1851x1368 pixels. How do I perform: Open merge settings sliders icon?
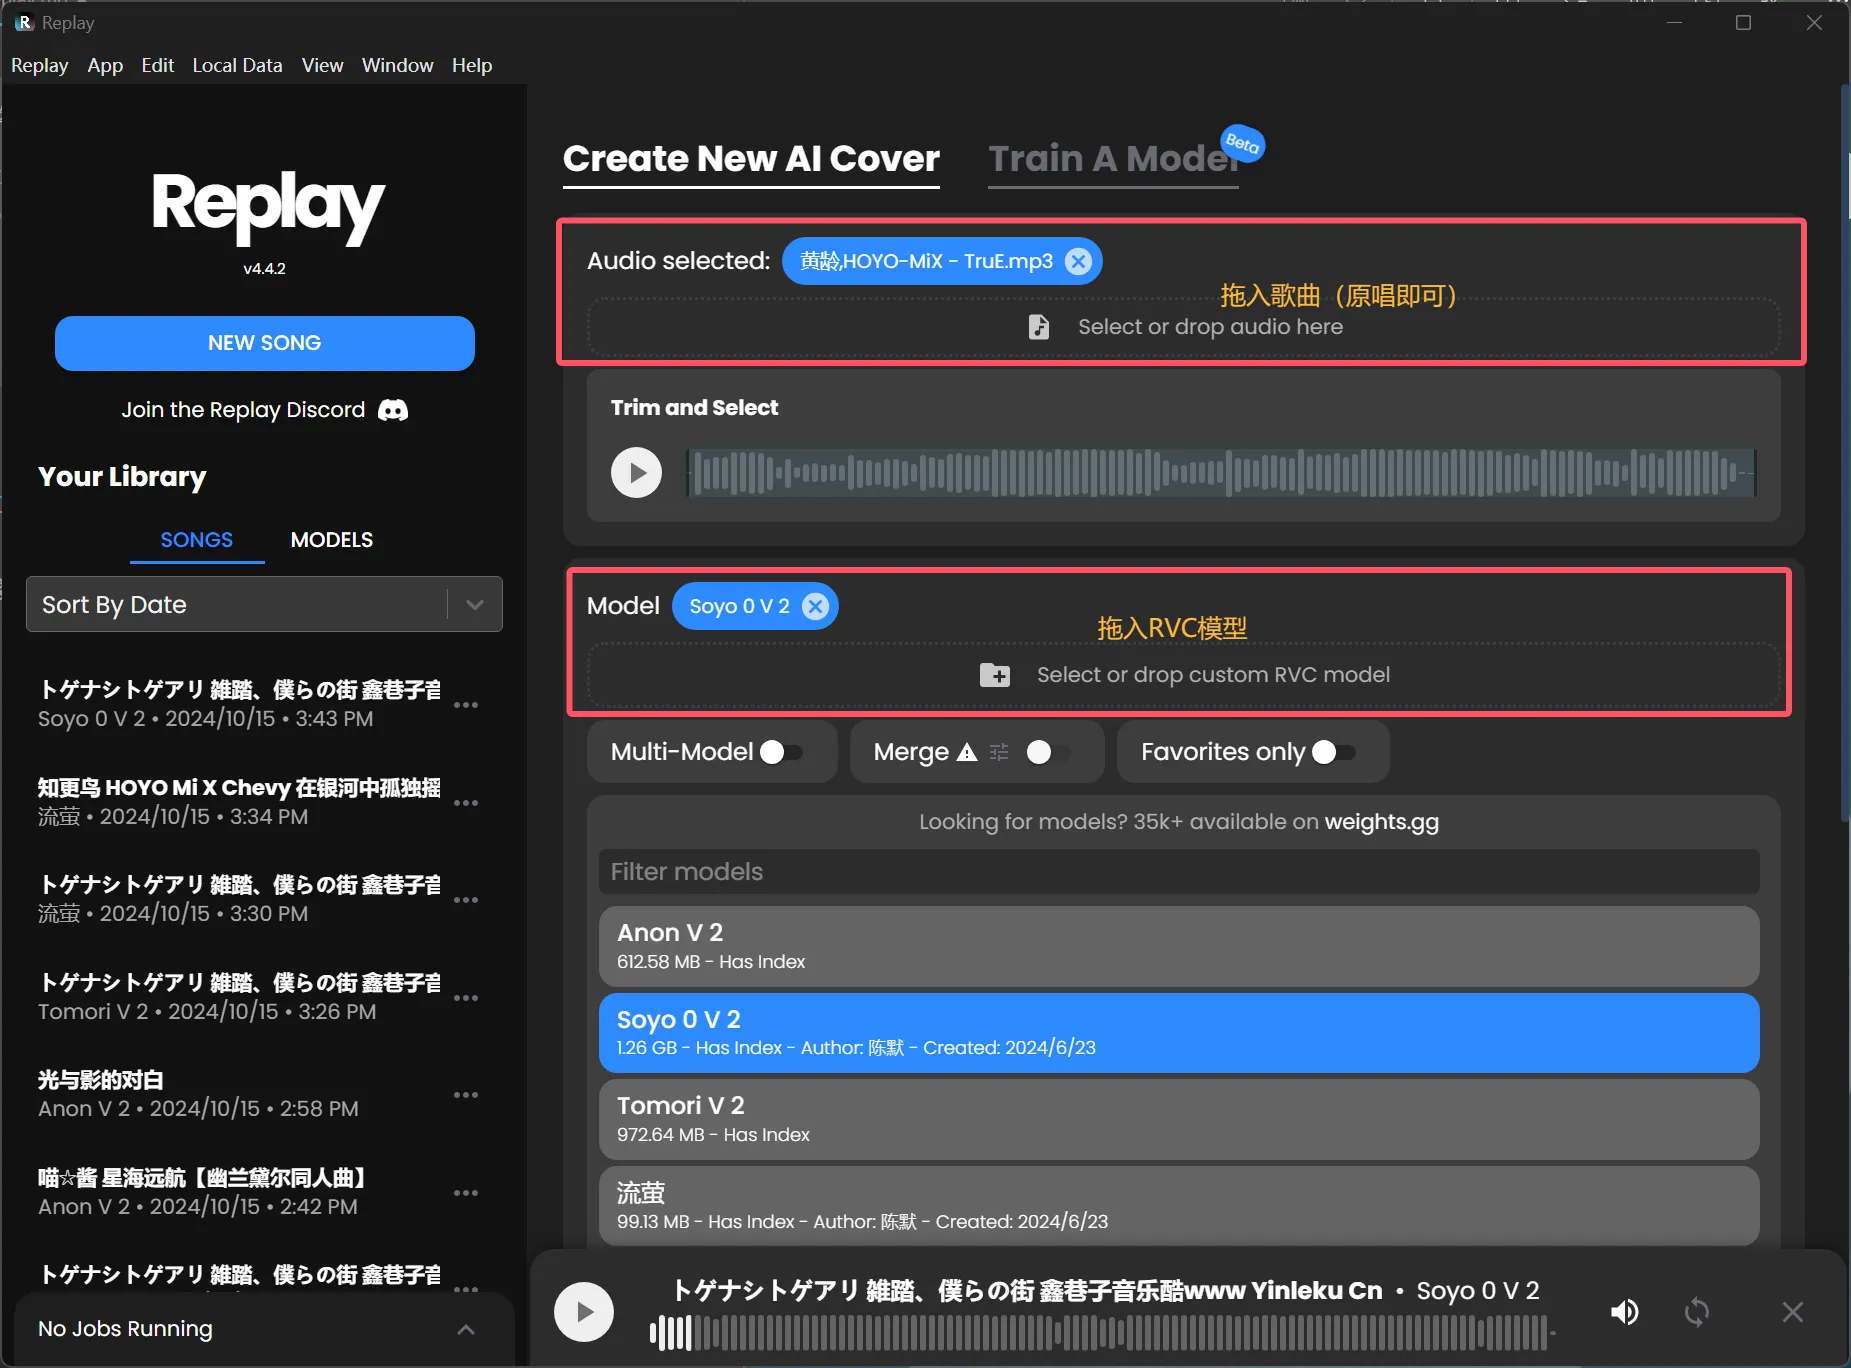click(x=999, y=752)
